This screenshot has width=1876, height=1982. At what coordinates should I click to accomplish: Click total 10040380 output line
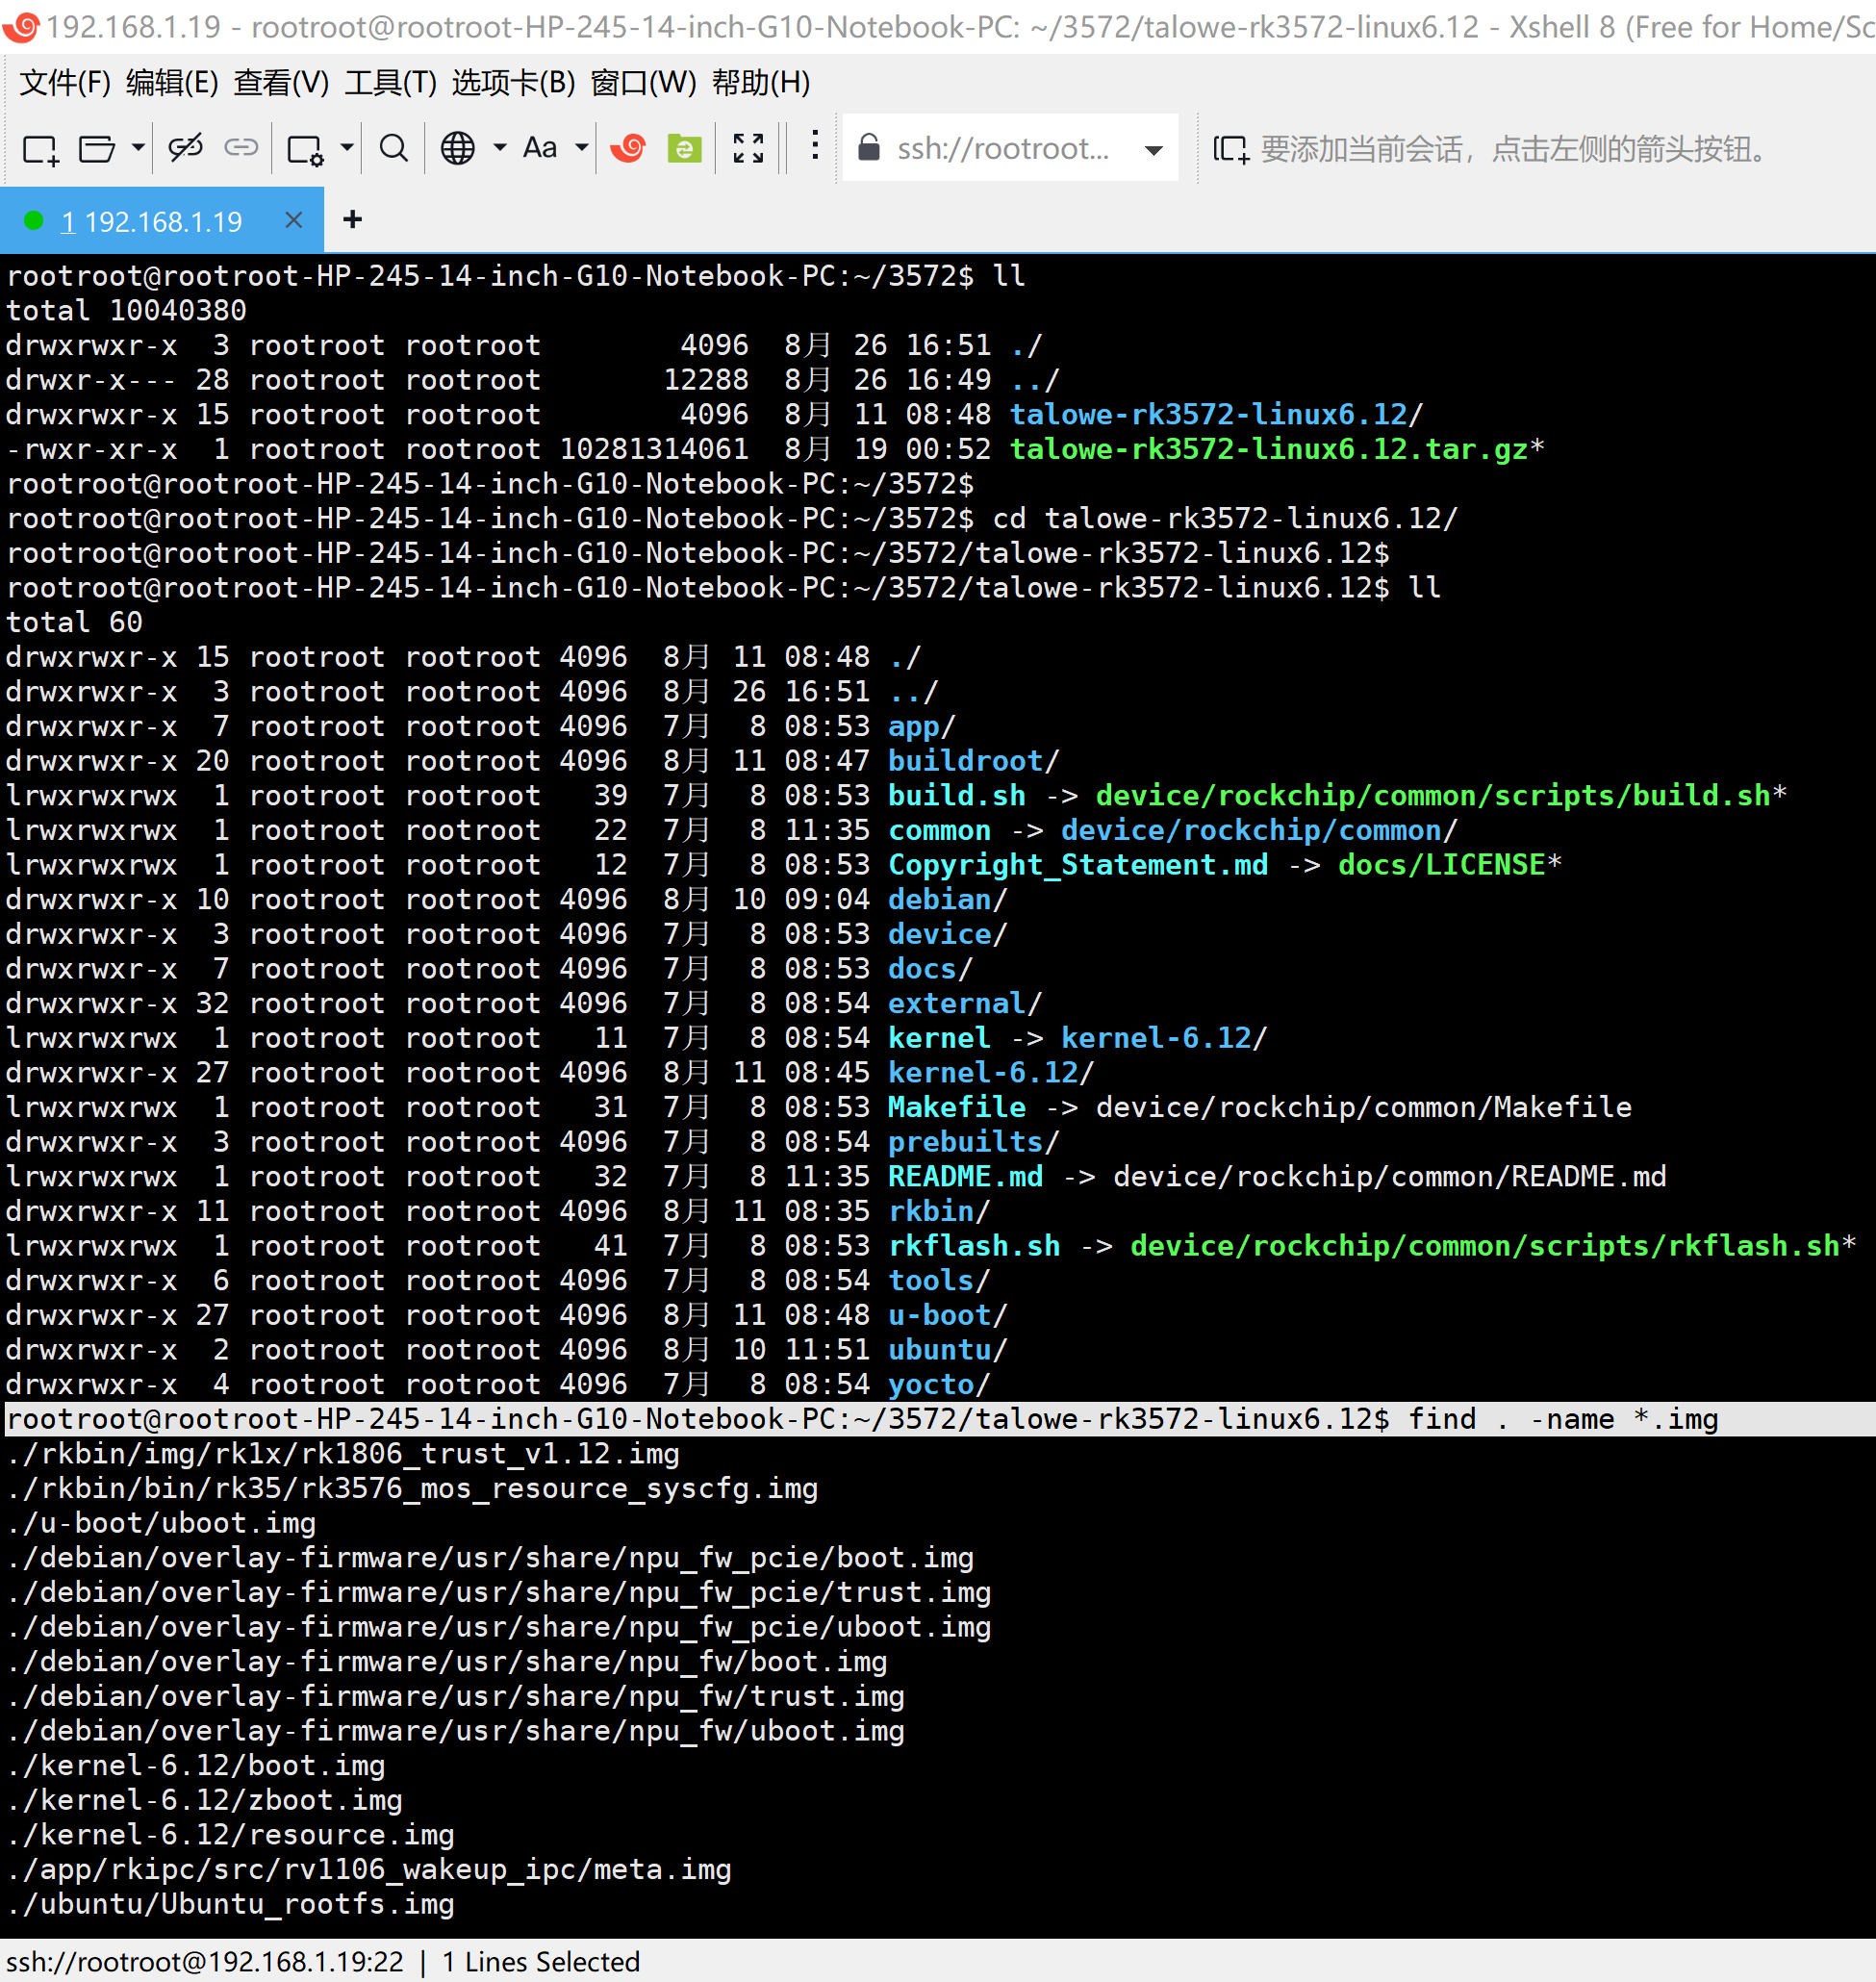(126, 311)
